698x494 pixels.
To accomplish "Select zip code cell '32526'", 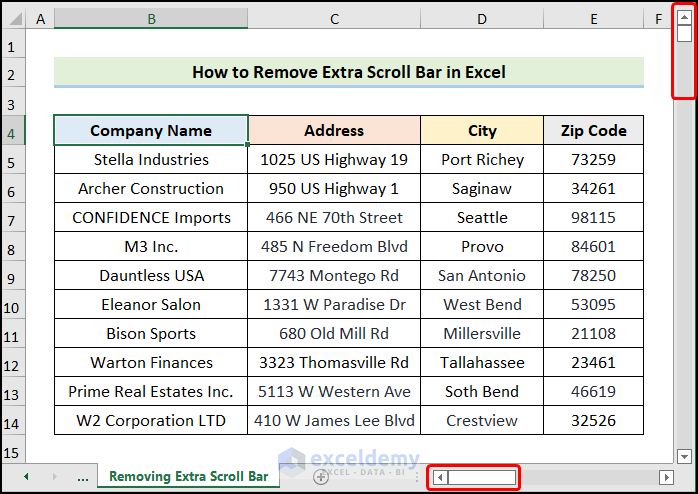I will (594, 420).
